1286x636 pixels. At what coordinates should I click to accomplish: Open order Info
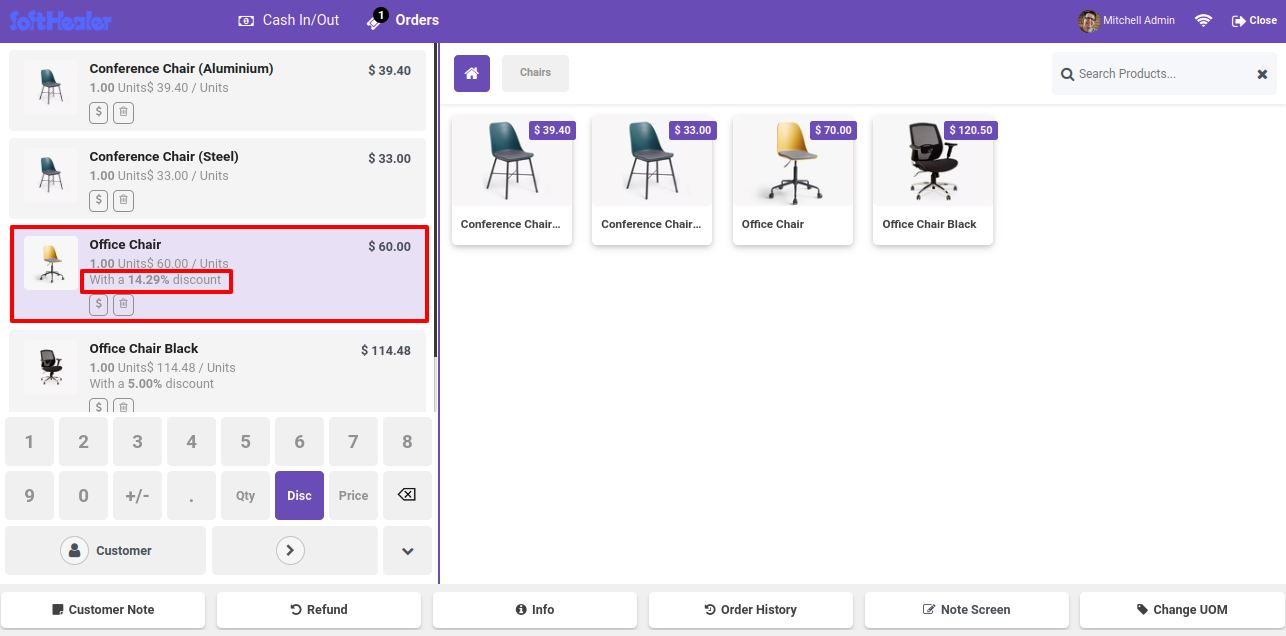pyautogui.click(x=535, y=610)
